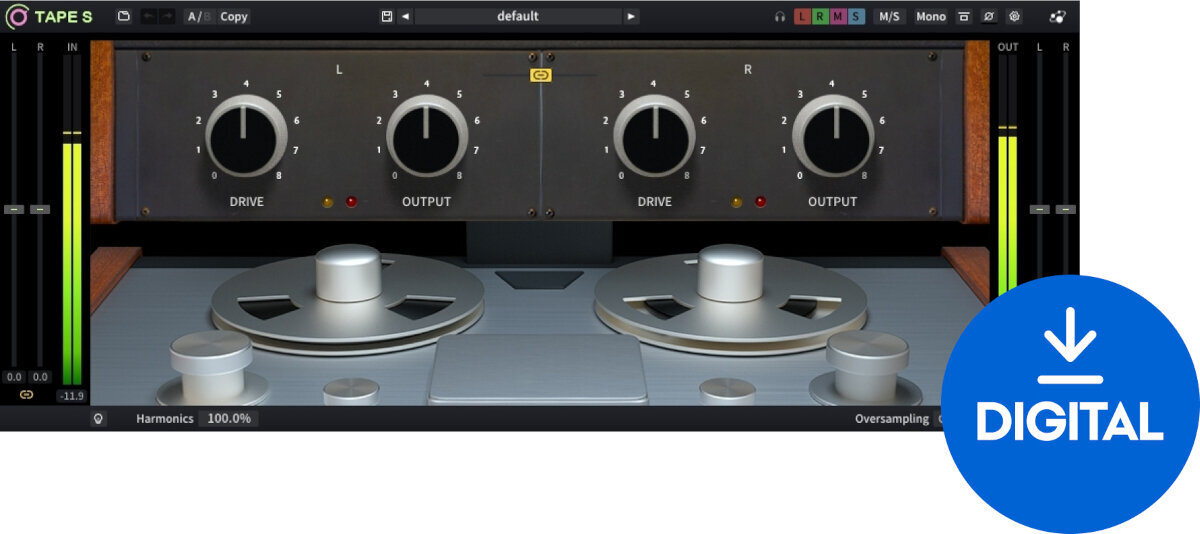This screenshot has width=1200, height=534.
Task: Click the lightbulb hints icon
Action: pyautogui.click(x=98, y=418)
